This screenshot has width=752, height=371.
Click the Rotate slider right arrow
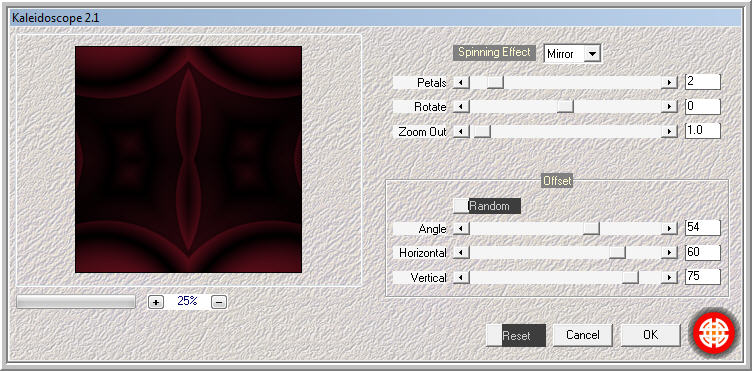tap(669, 107)
